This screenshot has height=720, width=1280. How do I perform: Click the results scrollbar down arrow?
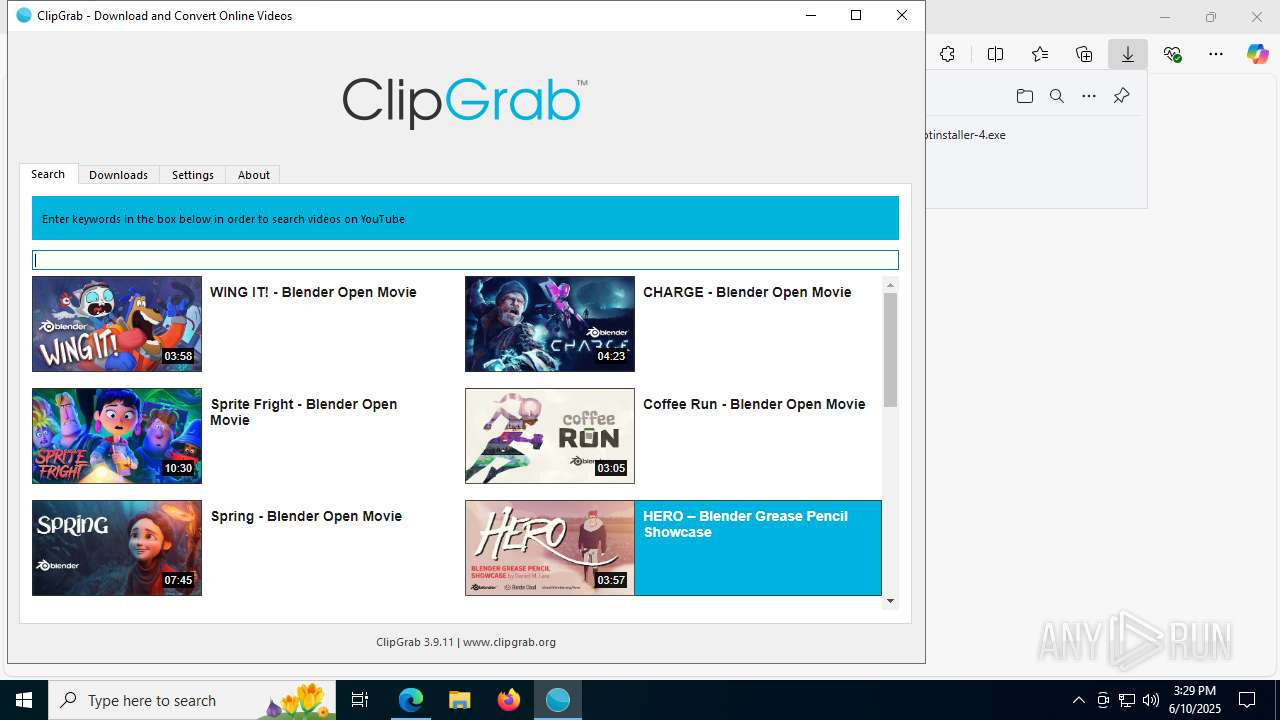(890, 601)
